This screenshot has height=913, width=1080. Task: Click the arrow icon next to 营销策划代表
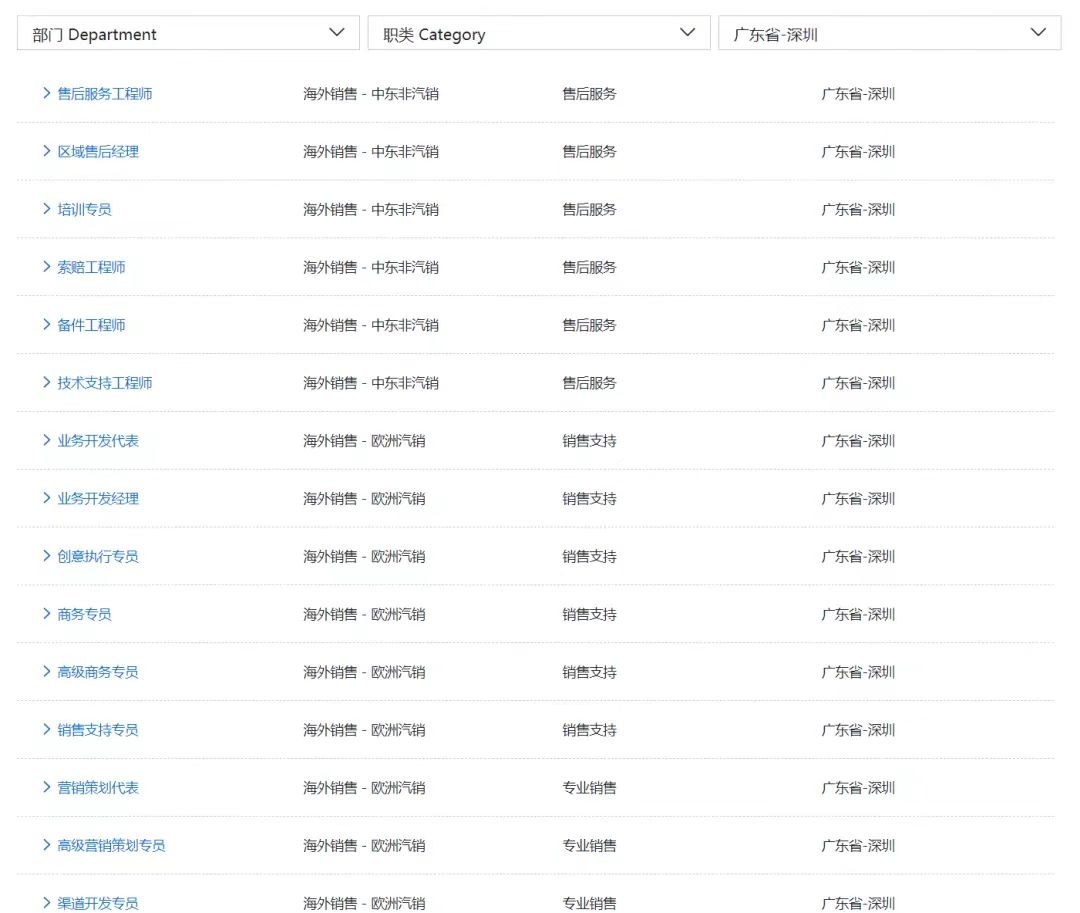46,788
